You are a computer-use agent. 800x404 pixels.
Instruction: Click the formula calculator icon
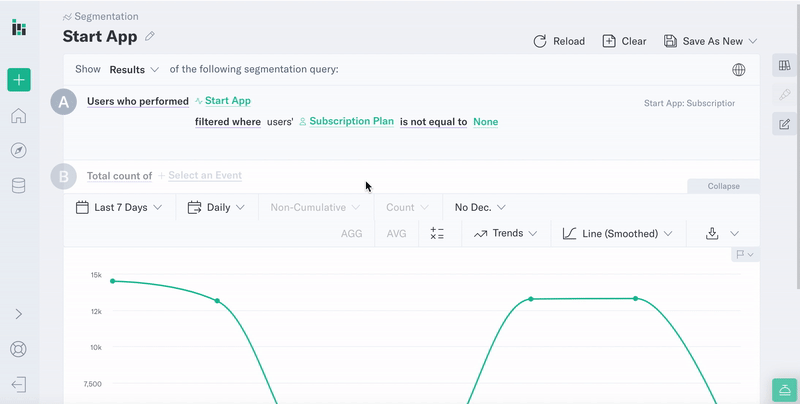[437, 234]
